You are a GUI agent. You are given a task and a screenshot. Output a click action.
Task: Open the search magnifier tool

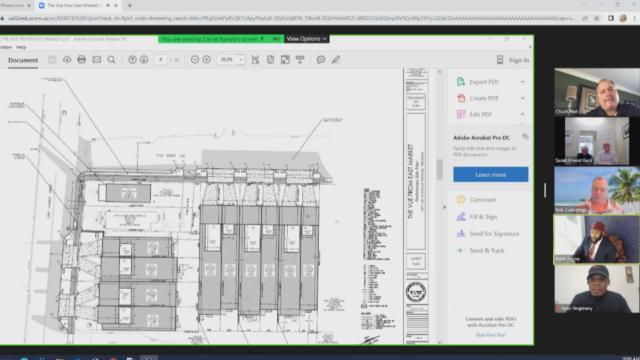(111, 60)
